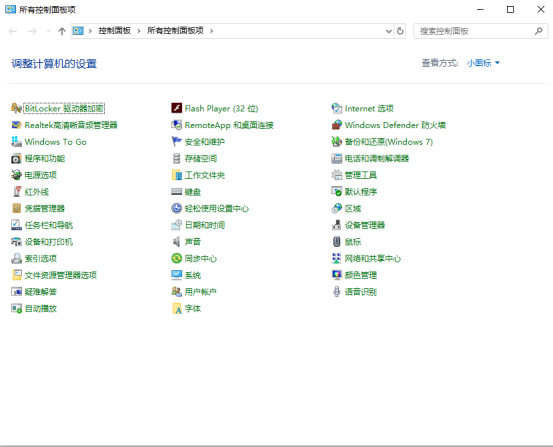Open the 键盘 text link
The image size is (553, 447).
(x=193, y=192)
